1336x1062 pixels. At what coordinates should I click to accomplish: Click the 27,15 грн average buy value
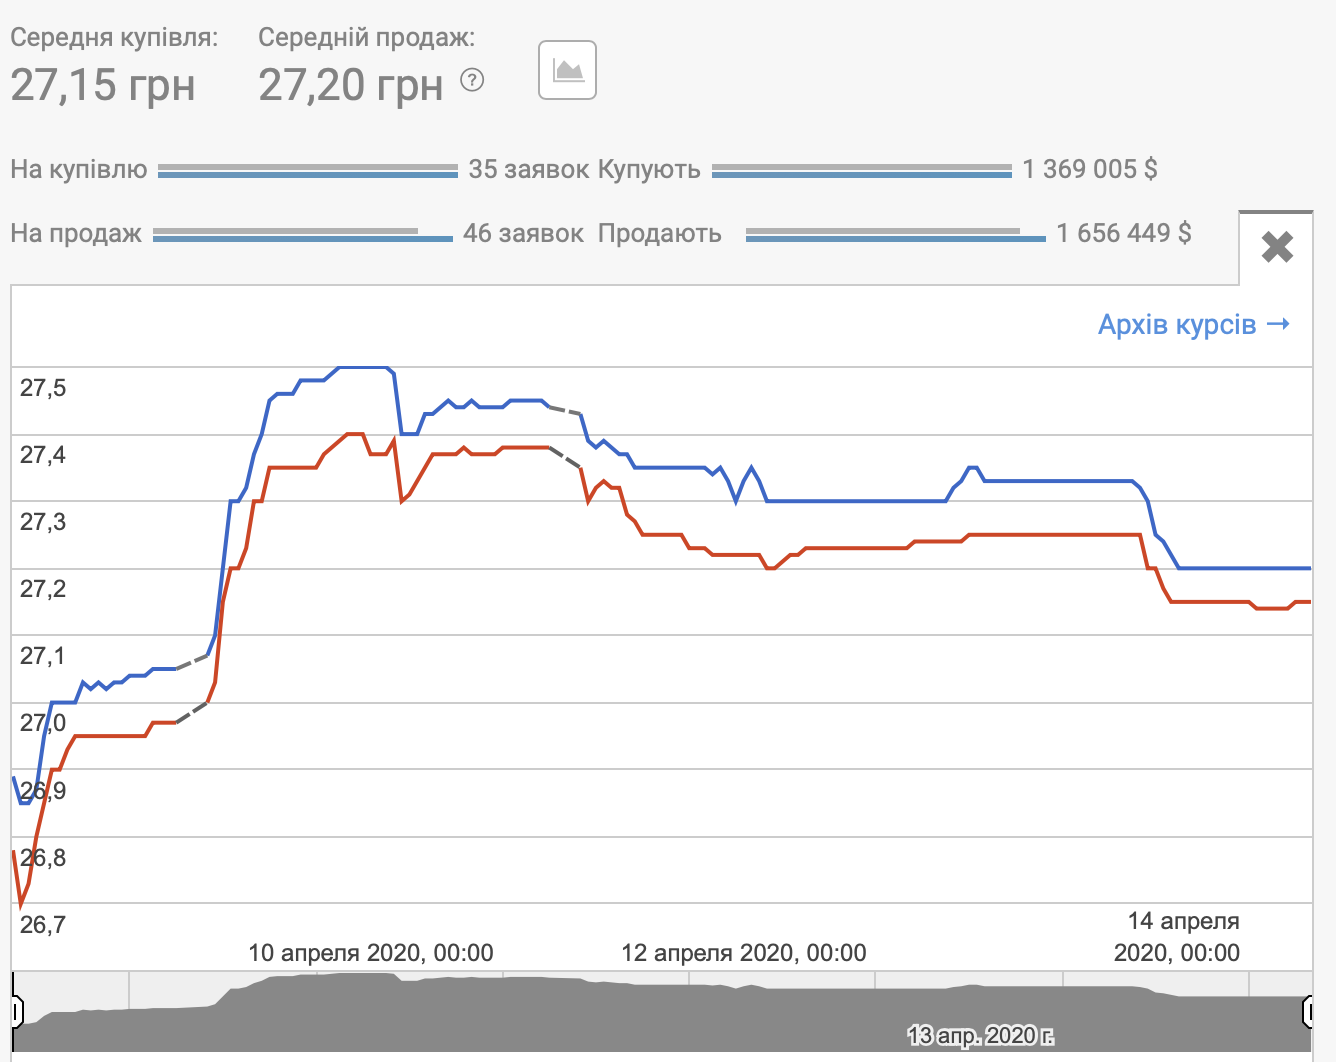(102, 84)
